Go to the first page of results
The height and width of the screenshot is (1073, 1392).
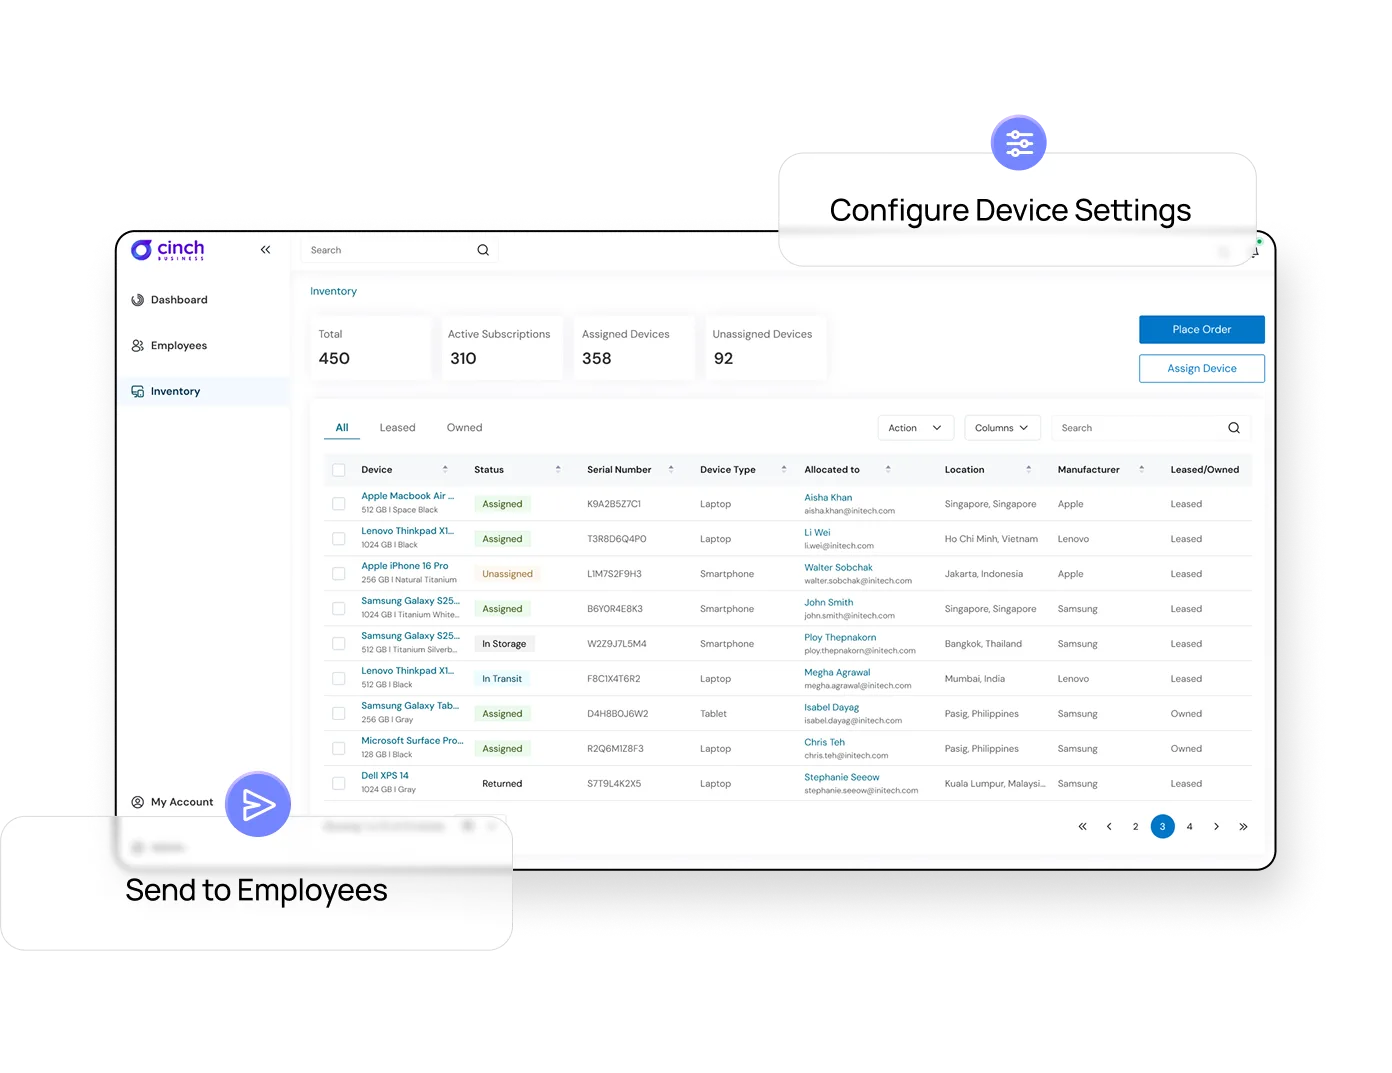[1082, 827]
